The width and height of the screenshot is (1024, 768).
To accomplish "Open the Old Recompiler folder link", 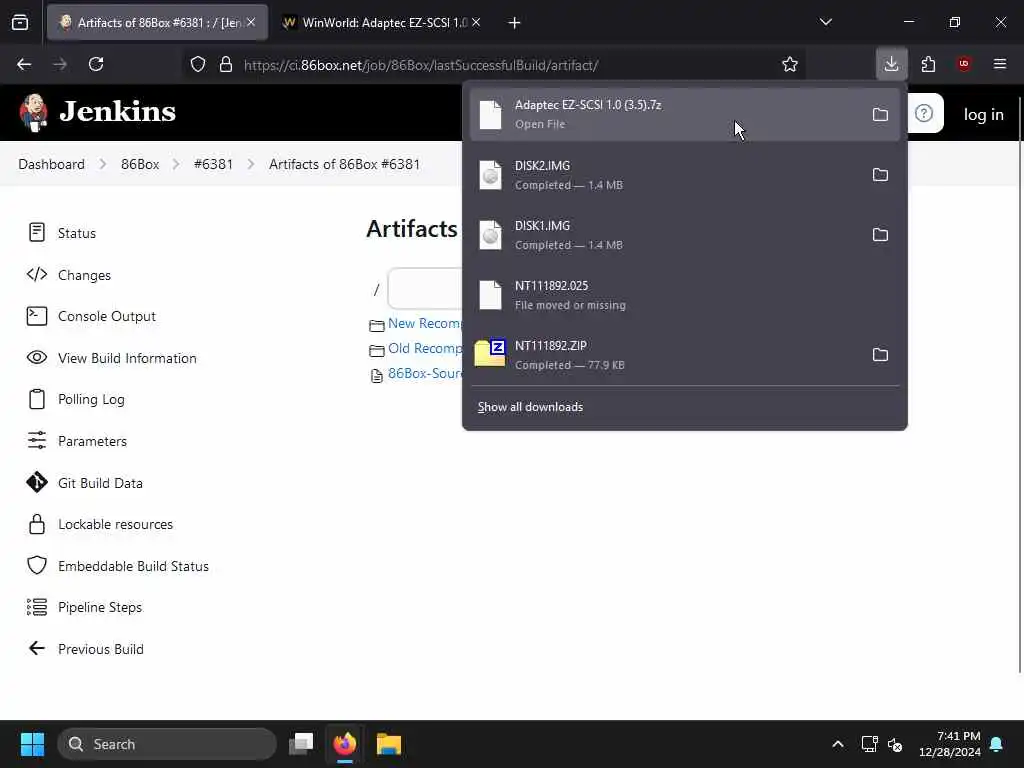I will (424, 348).
